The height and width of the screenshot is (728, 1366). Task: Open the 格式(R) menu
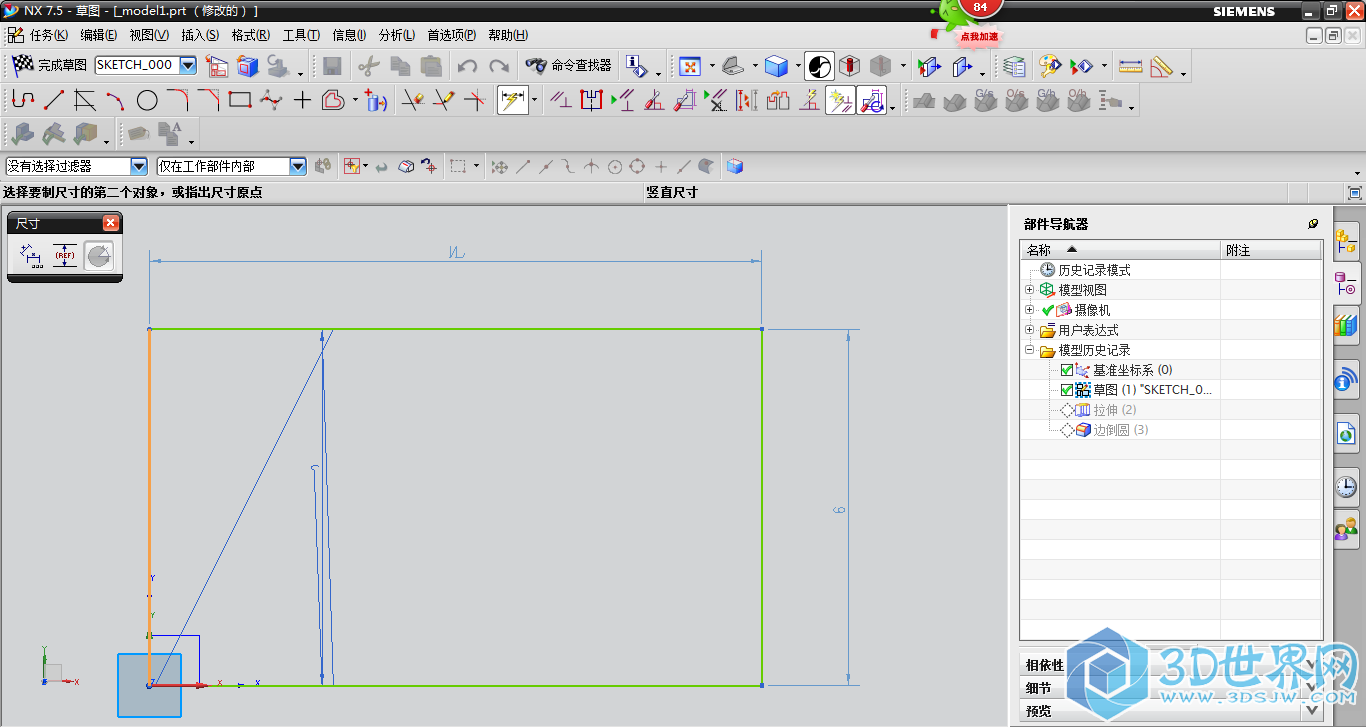point(251,35)
